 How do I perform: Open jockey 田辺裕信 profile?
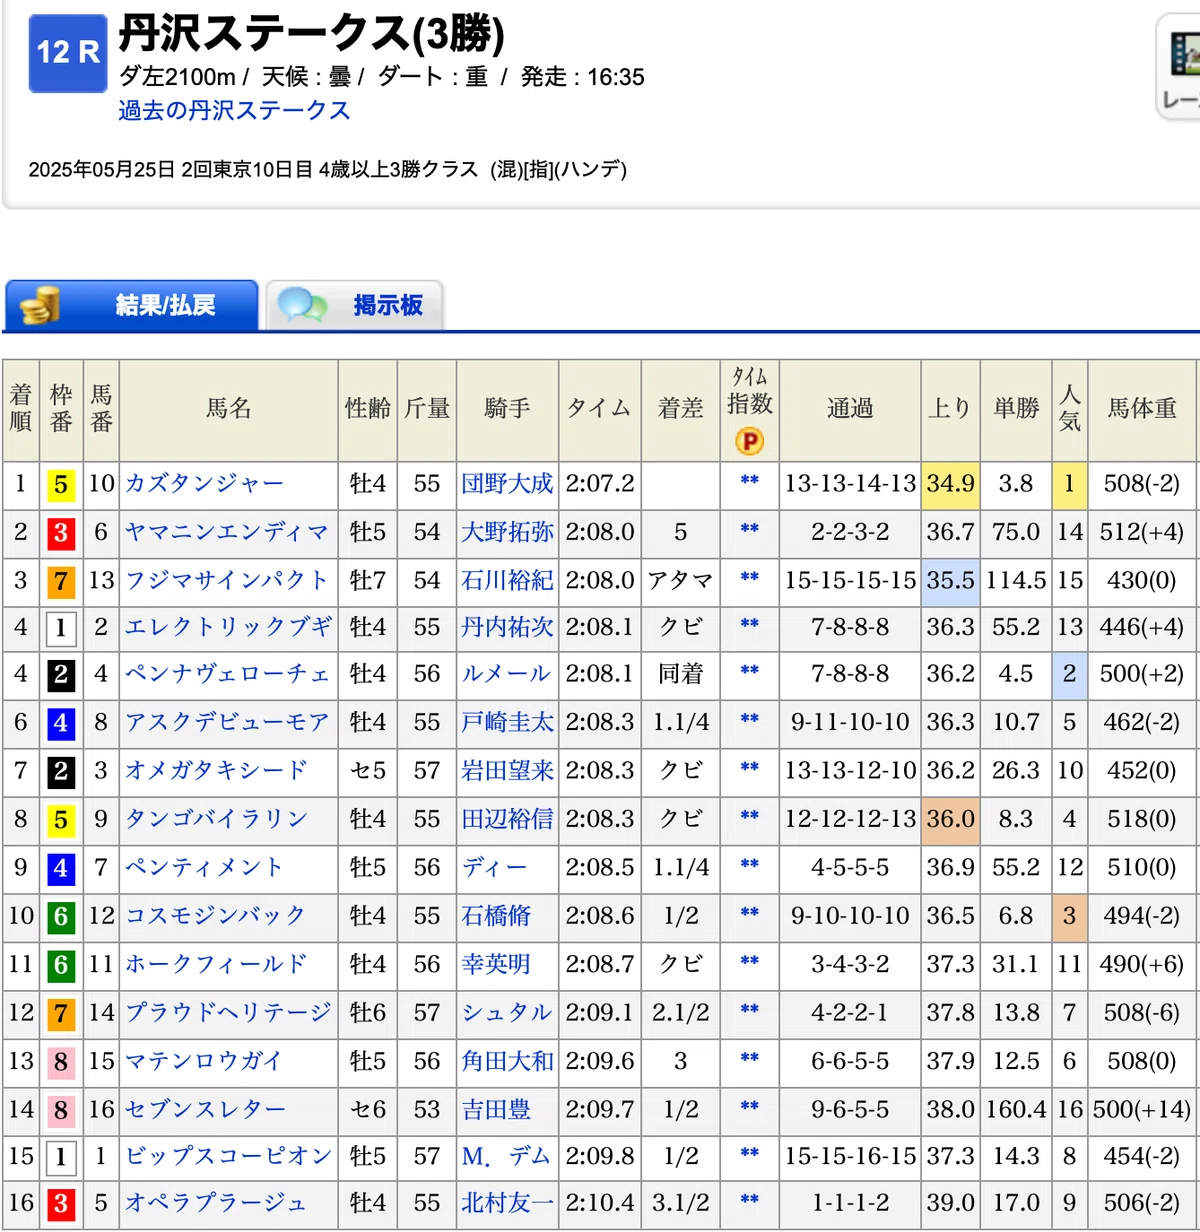[x=507, y=819]
